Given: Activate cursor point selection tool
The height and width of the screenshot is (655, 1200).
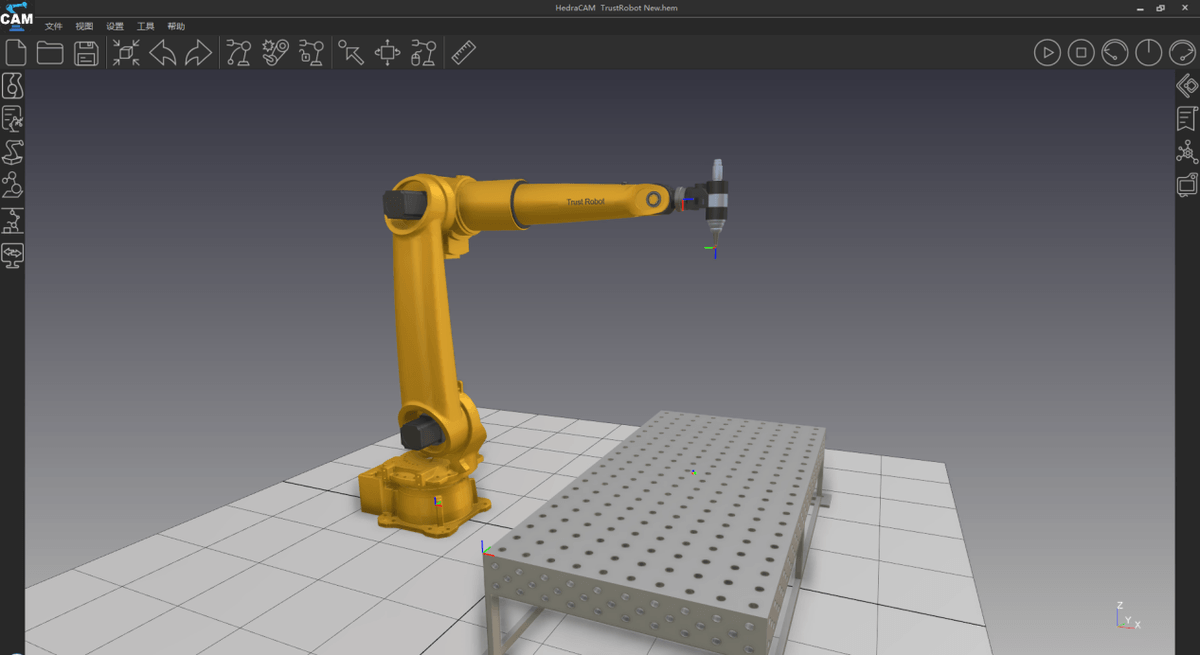Looking at the screenshot, I should click(351, 53).
